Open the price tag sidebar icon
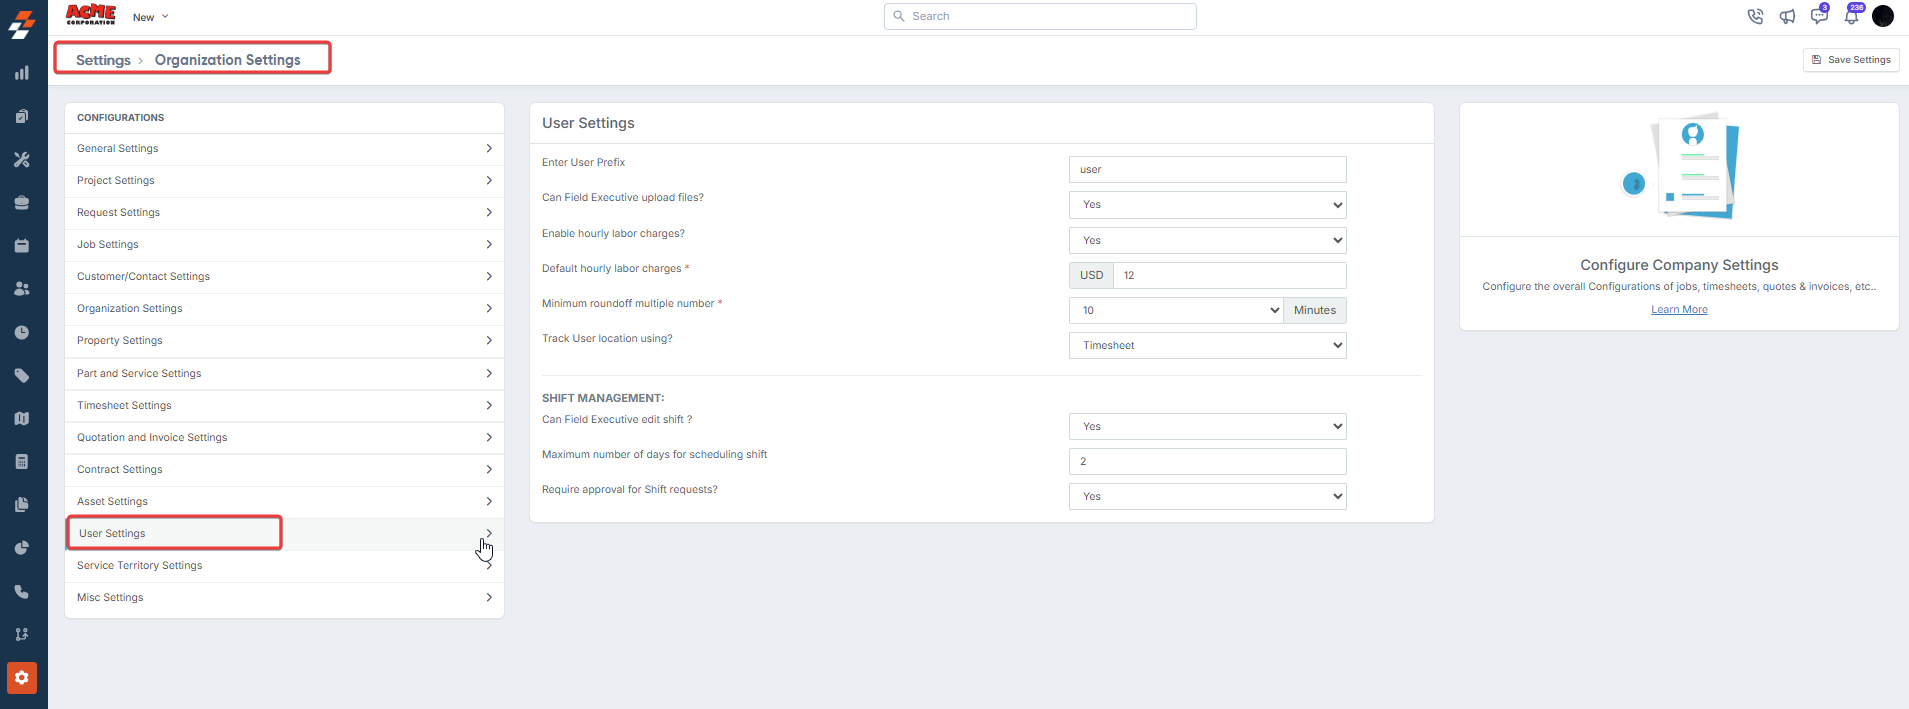The height and width of the screenshot is (709, 1909). tap(22, 376)
